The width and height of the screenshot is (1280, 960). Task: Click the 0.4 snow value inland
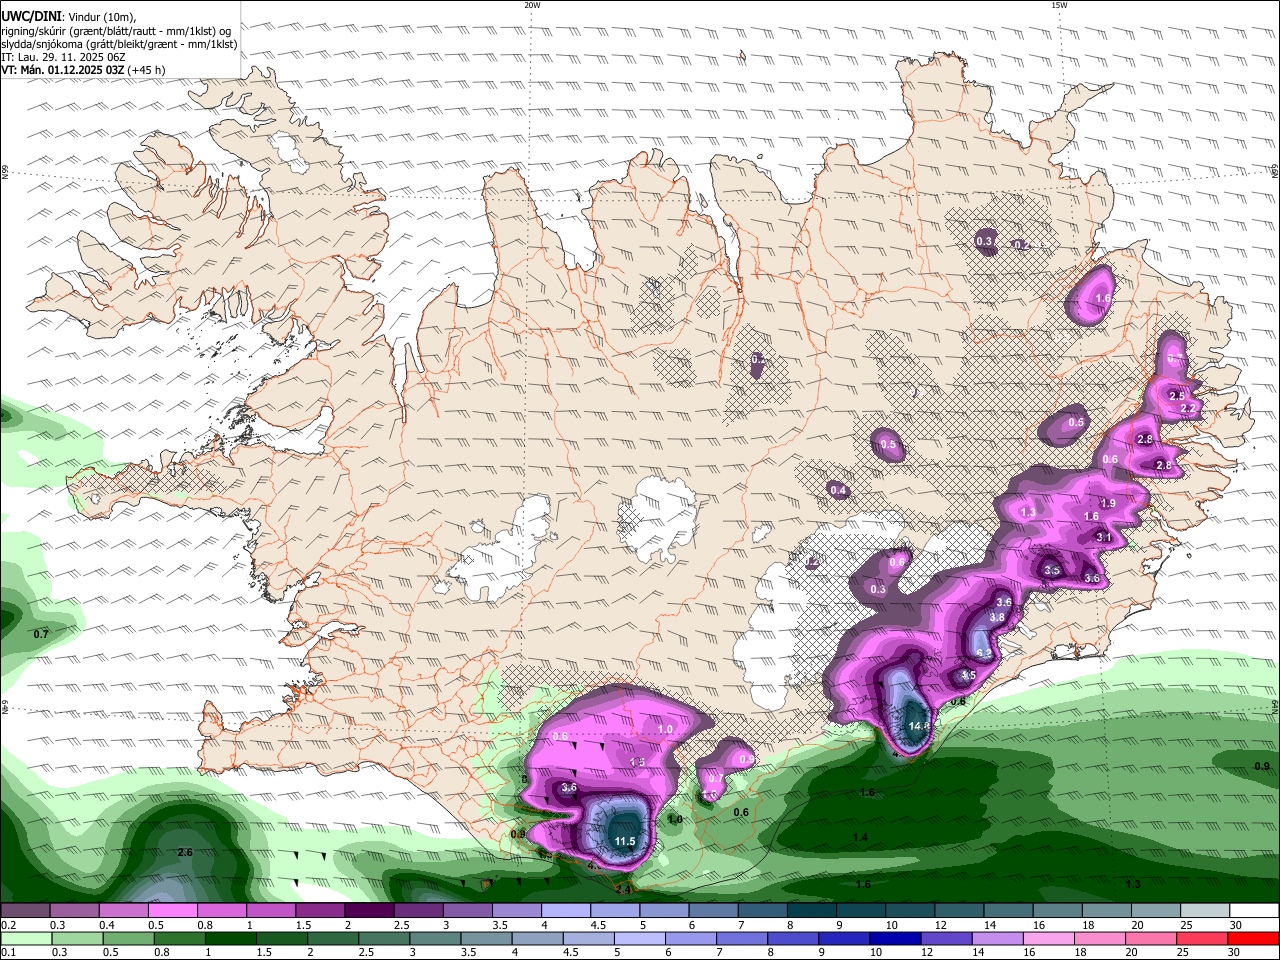[x=838, y=490]
